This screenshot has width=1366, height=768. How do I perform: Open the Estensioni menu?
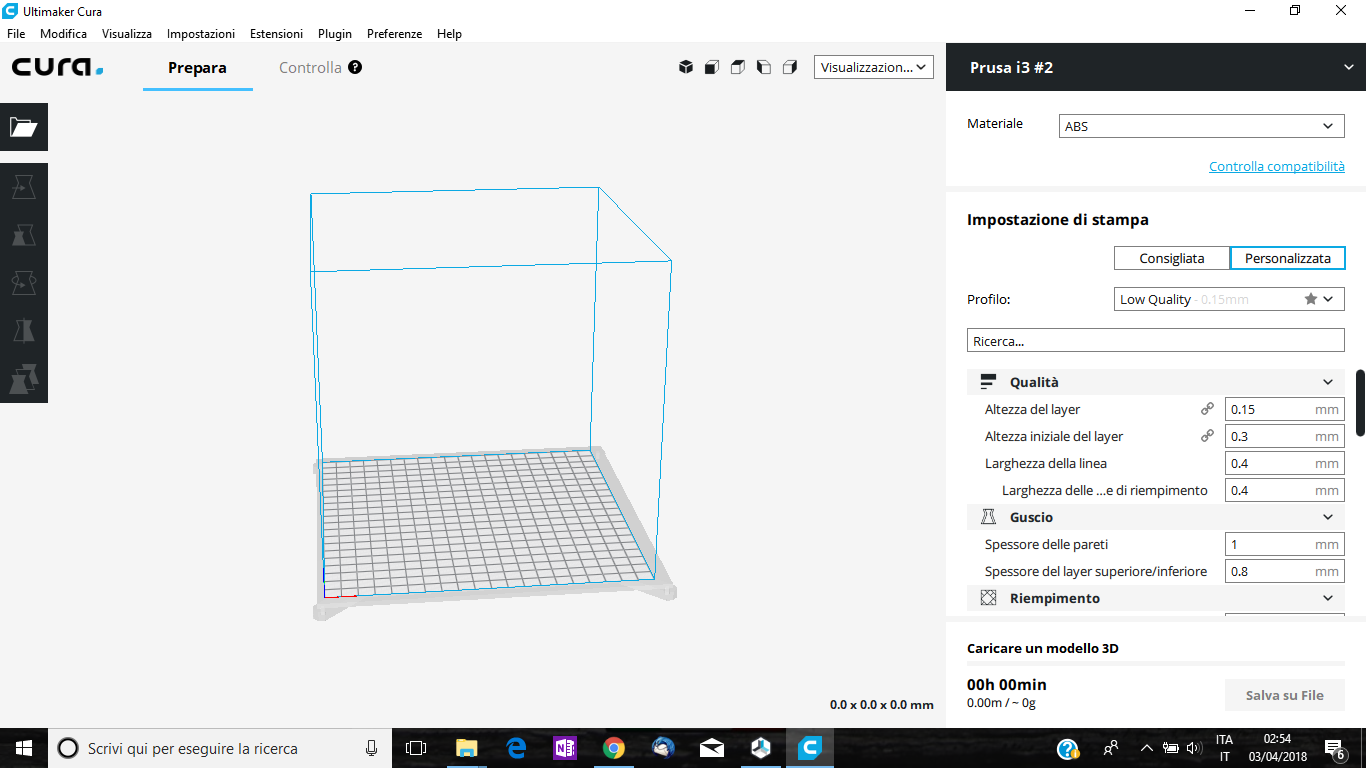point(276,33)
